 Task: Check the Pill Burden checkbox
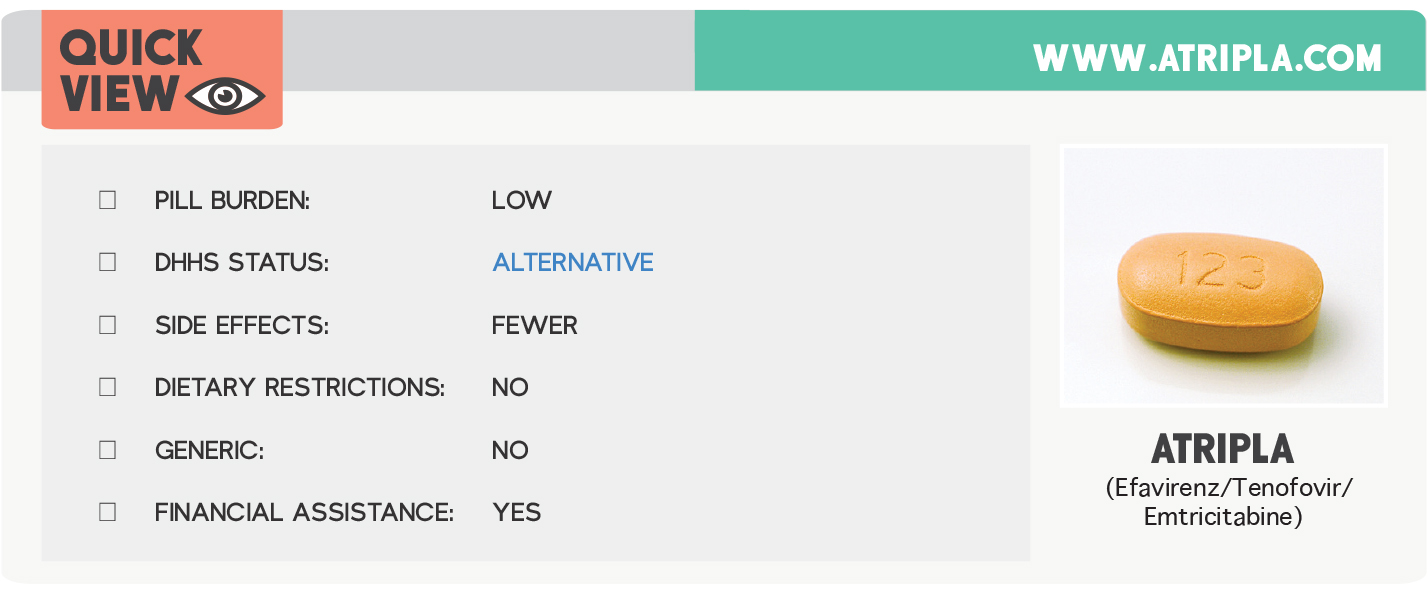point(108,200)
